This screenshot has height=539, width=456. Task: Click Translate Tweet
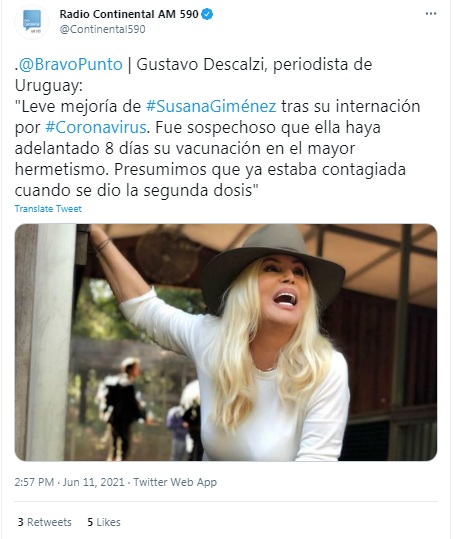click(x=48, y=209)
